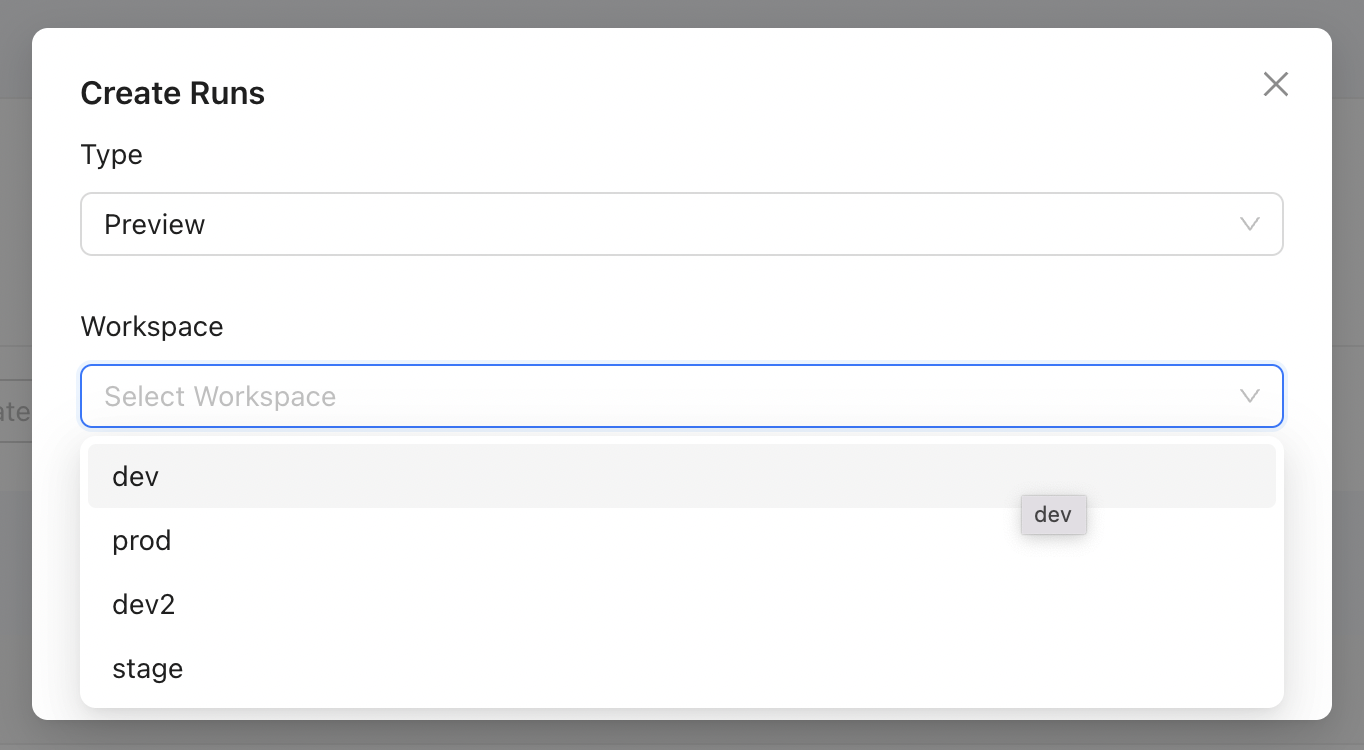Select the dev workspace option
The height and width of the screenshot is (750, 1364).
coord(136,476)
